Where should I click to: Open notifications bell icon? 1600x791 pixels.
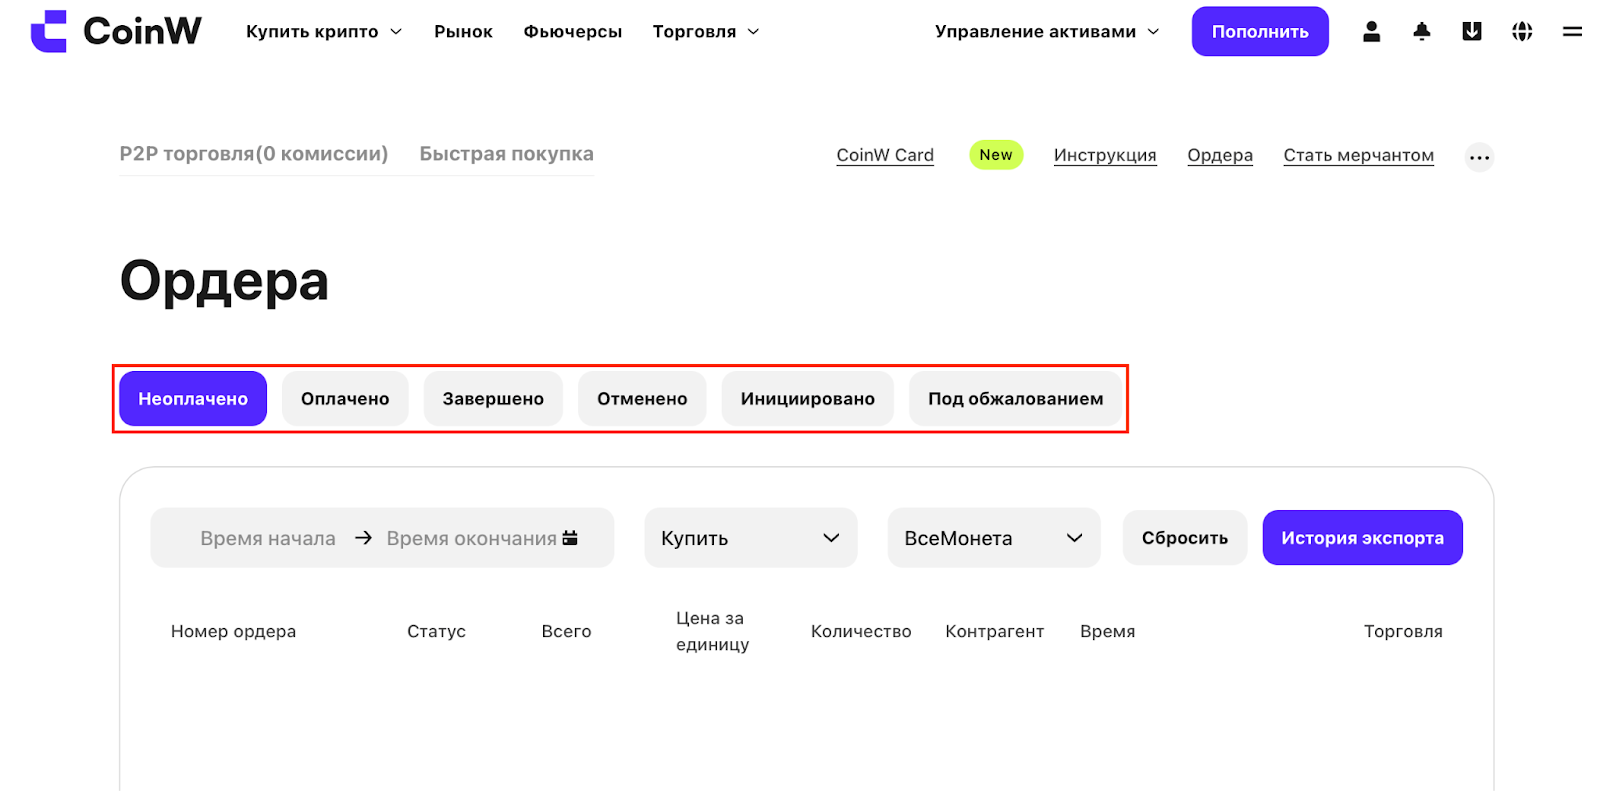click(x=1421, y=32)
